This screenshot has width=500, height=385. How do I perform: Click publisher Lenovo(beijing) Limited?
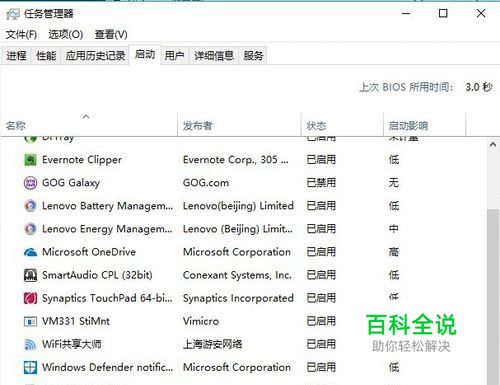pos(238,206)
